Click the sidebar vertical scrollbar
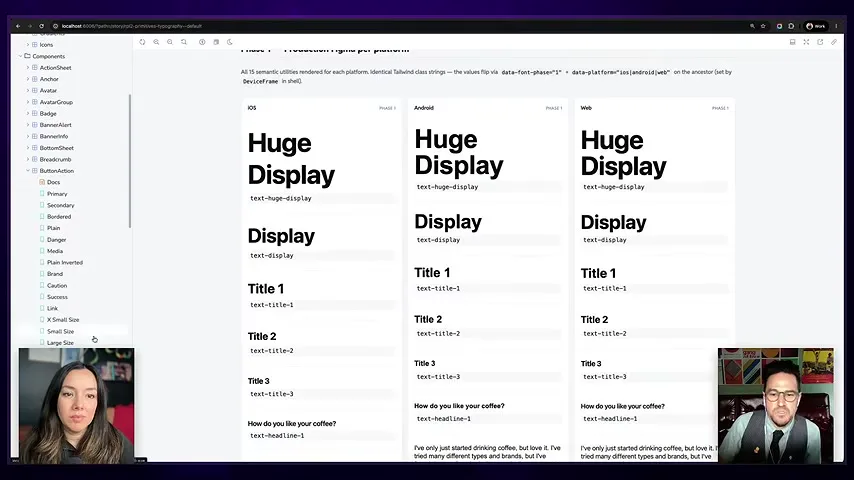Viewport: 854px width, 480px height. (130, 161)
